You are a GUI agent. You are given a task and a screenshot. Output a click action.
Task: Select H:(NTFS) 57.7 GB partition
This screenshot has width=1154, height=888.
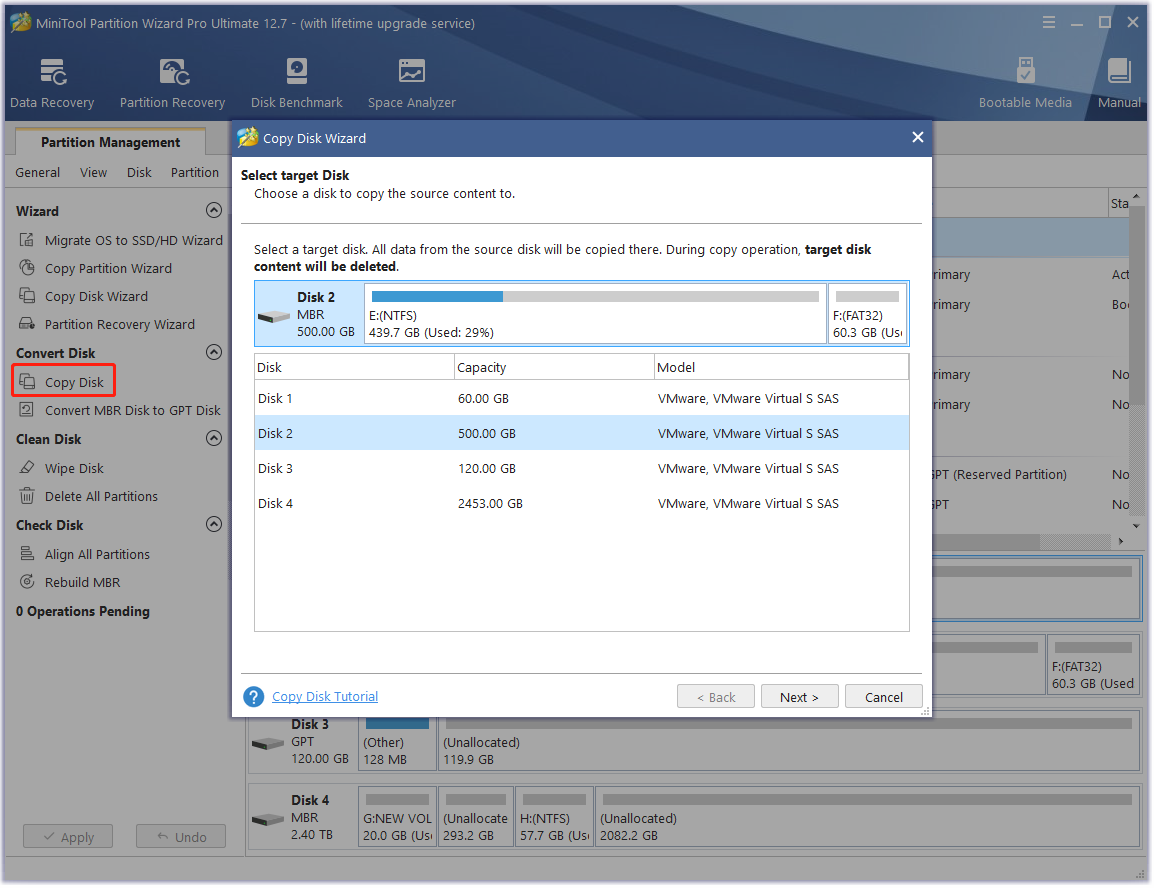pos(554,819)
